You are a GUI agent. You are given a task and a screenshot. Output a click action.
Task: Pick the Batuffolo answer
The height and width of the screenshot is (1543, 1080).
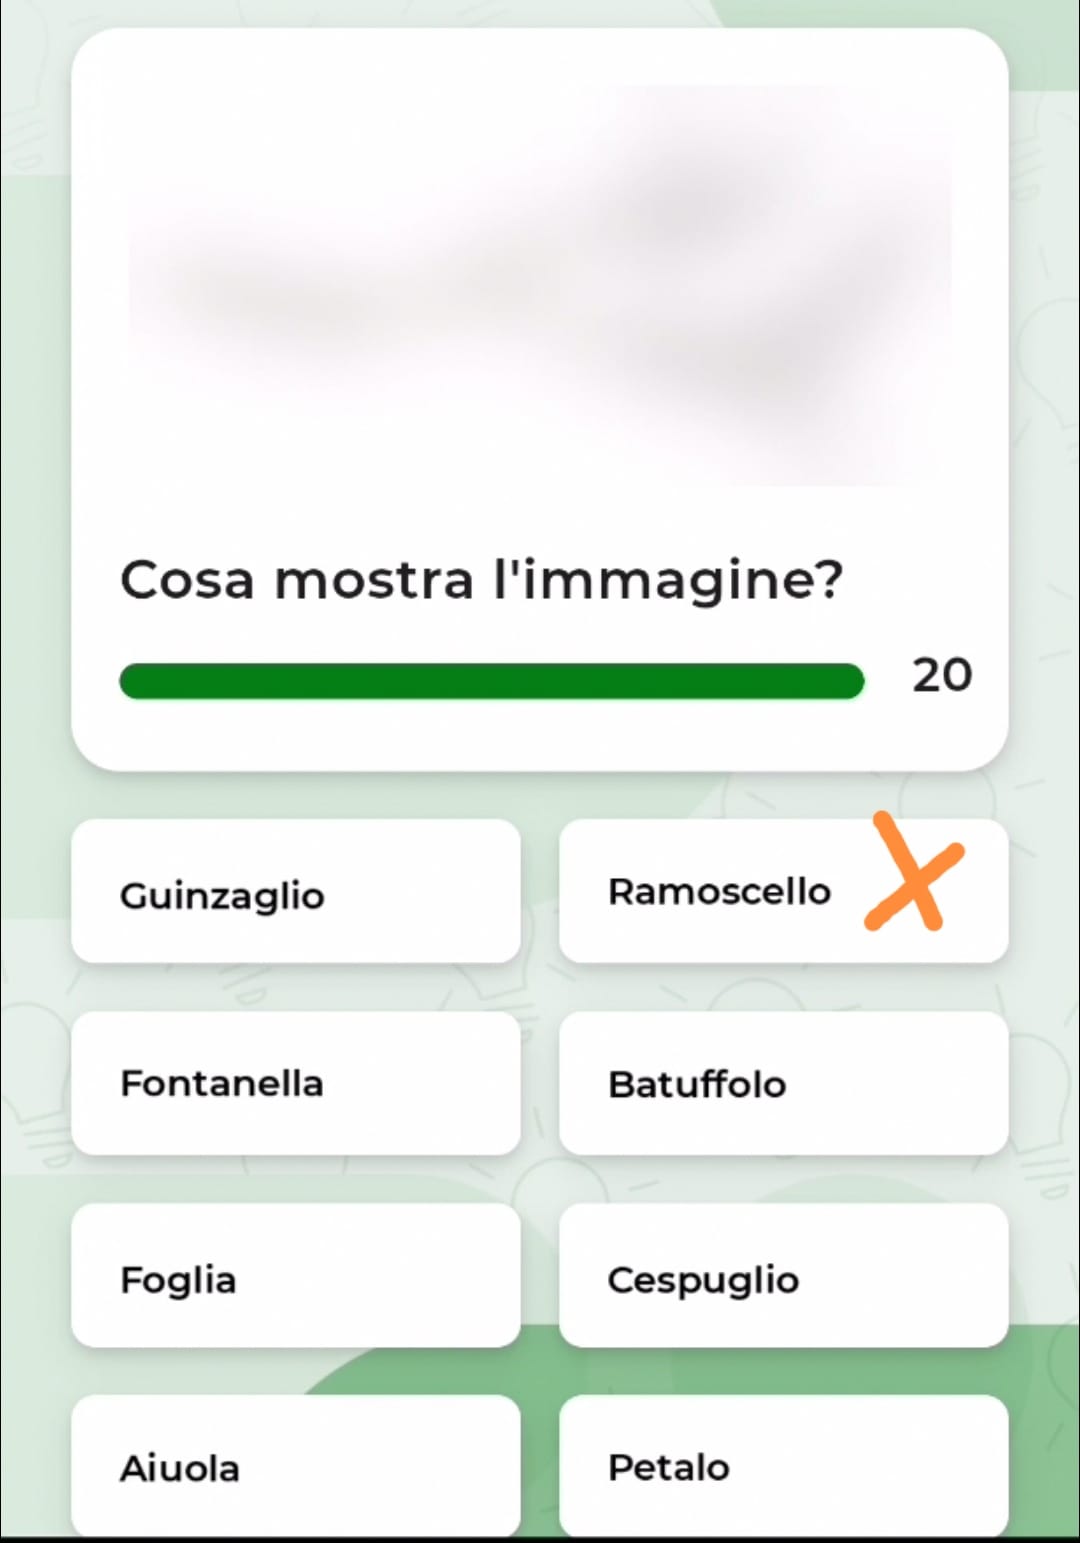[x=783, y=1083]
